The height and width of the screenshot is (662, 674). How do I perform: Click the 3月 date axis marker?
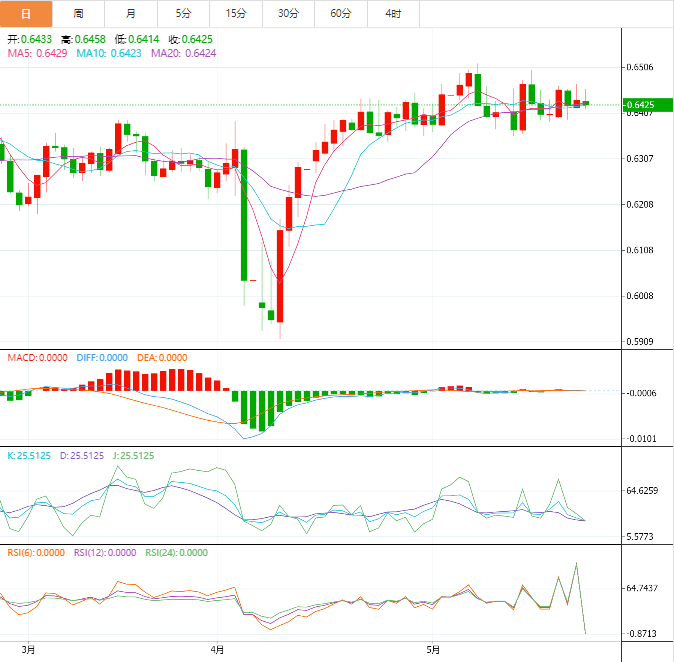click(28, 650)
